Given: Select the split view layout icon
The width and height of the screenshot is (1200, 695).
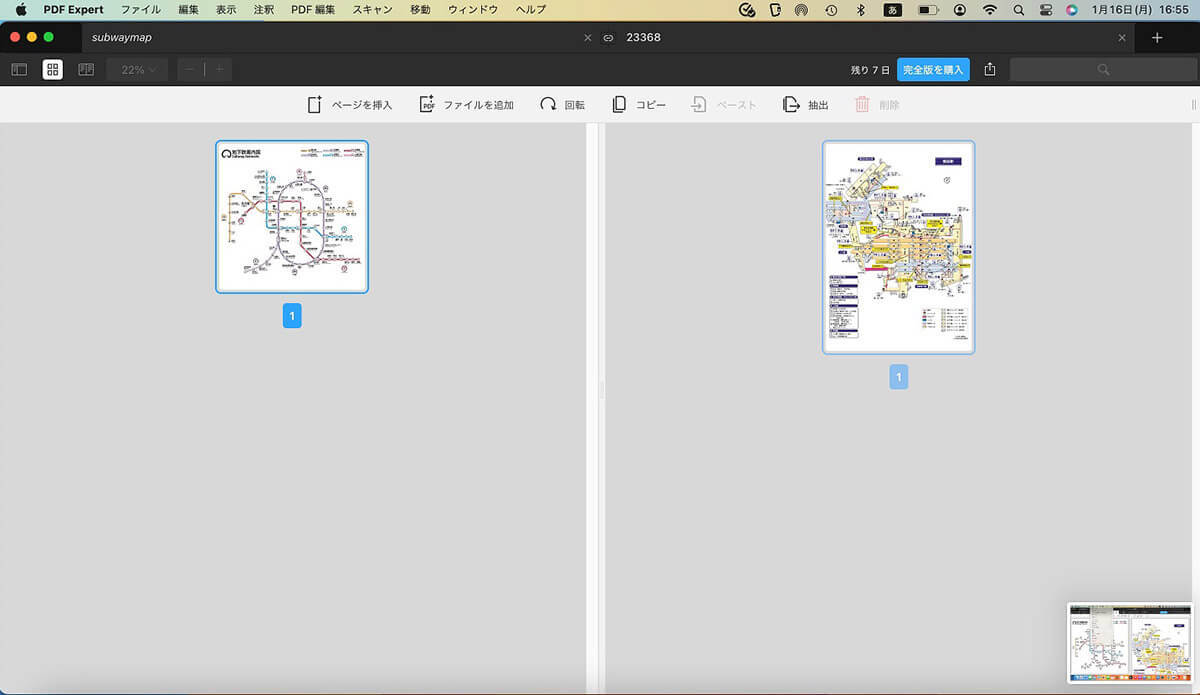Looking at the screenshot, I should (x=86, y=70).
